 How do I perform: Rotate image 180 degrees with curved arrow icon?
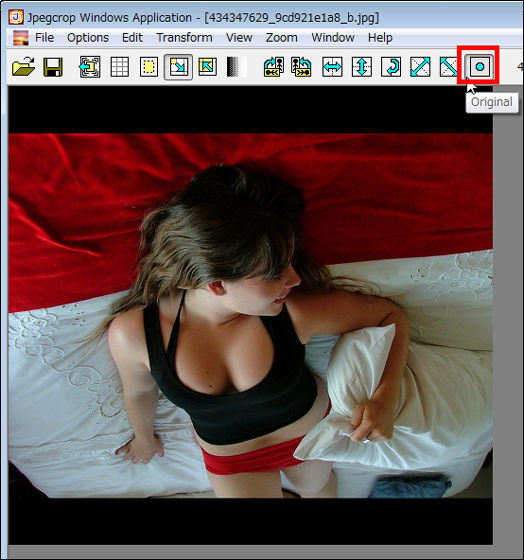(391, 67)
